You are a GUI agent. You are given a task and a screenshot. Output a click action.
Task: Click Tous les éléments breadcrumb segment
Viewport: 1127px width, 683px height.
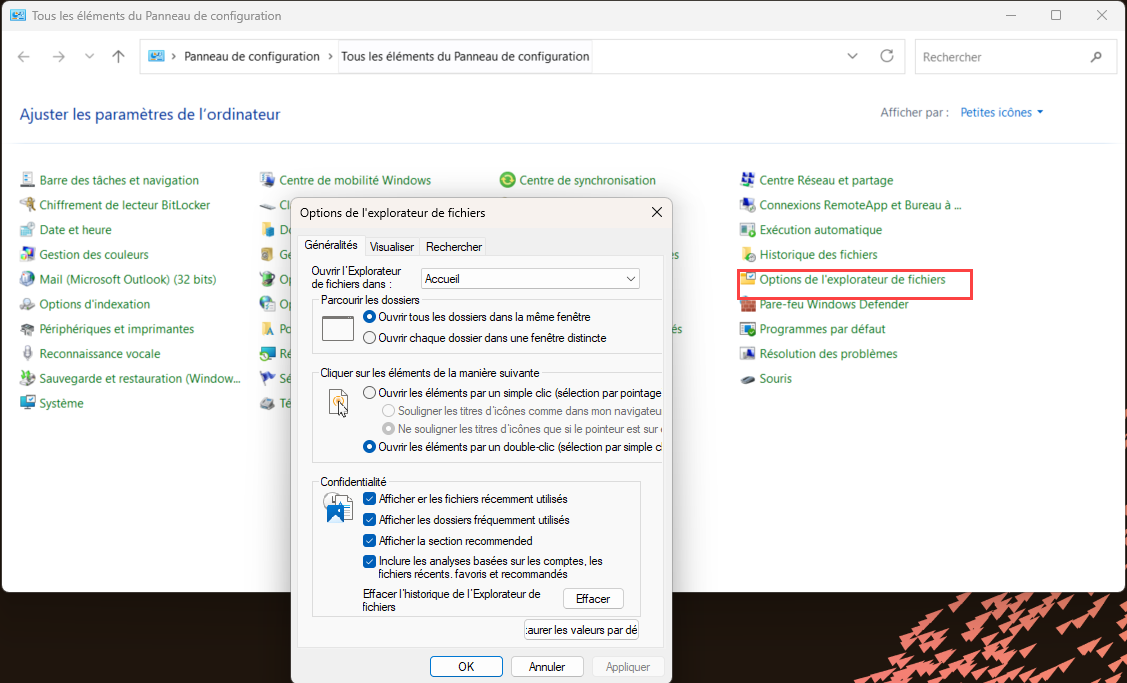click(465, 57)
